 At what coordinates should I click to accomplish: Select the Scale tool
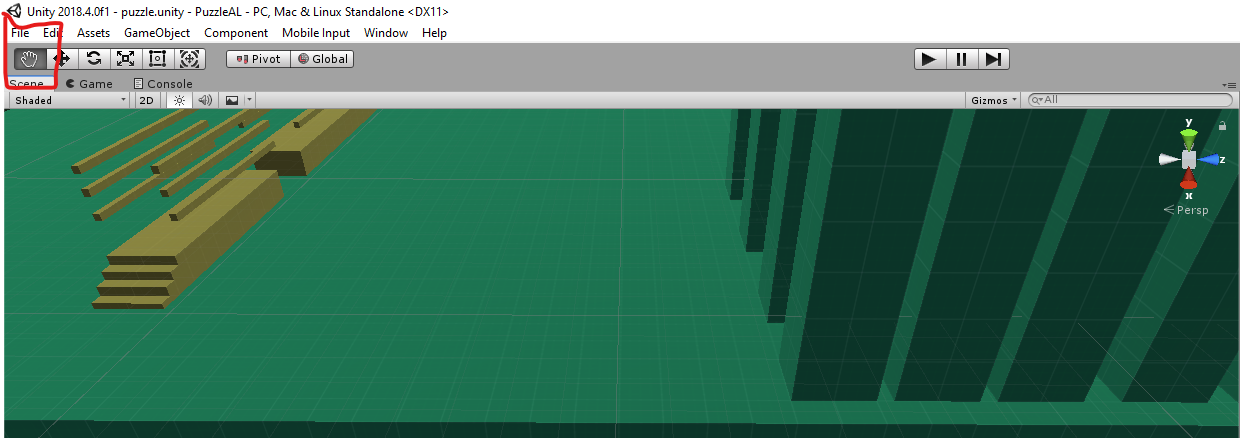click(125, 59)
